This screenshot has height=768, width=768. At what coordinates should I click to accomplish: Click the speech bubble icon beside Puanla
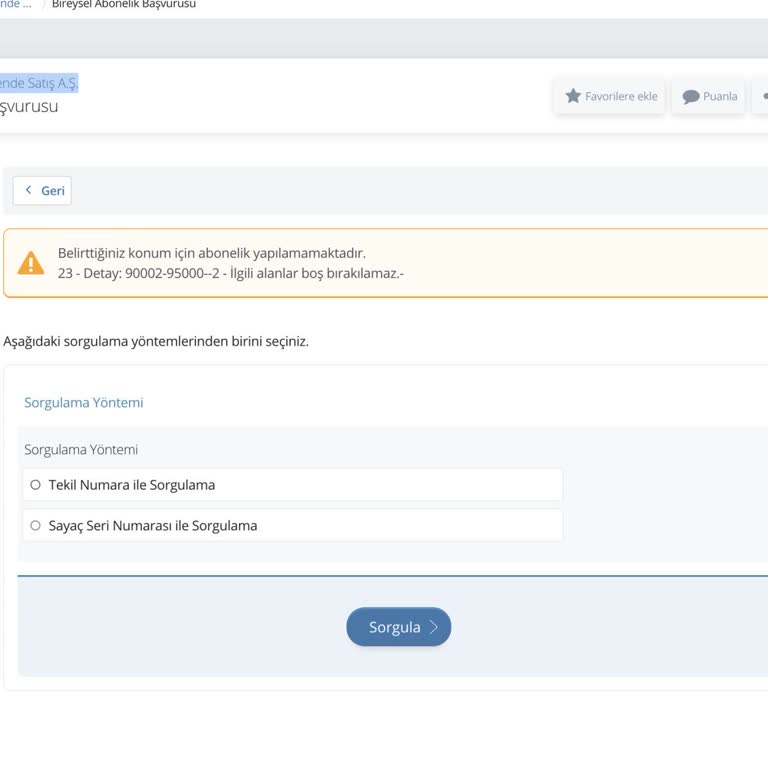691,96
